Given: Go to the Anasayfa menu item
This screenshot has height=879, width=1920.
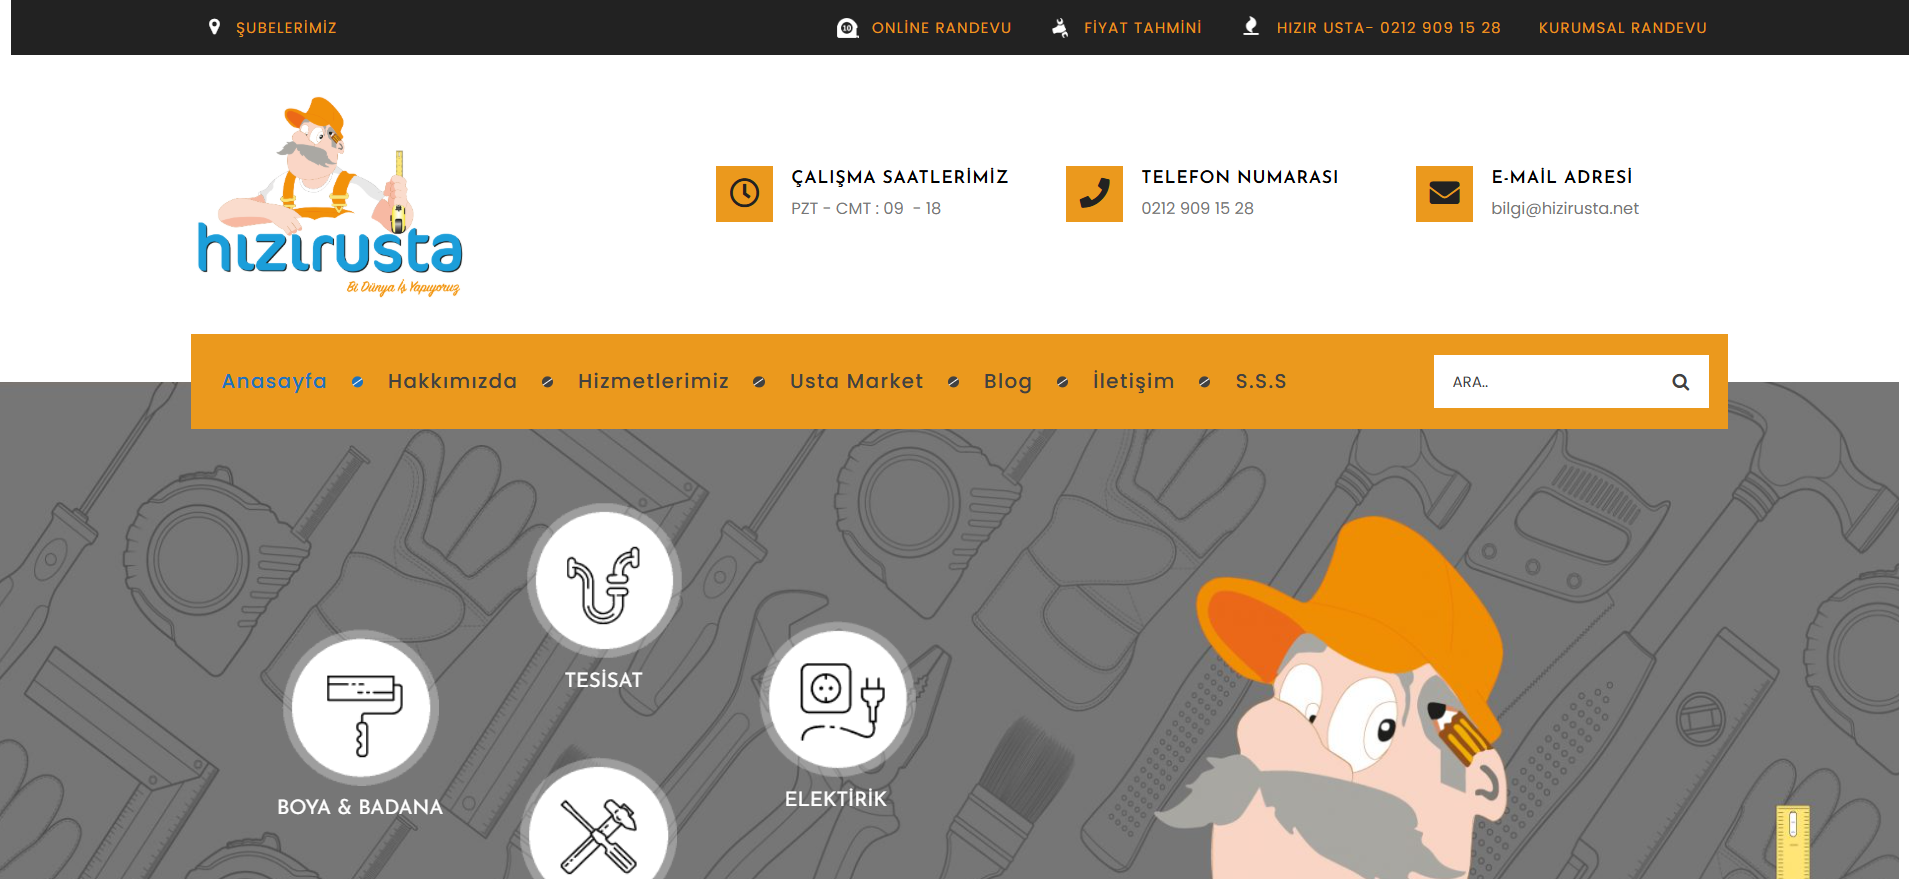Looking at the screenshot, I should coord(274,382).
